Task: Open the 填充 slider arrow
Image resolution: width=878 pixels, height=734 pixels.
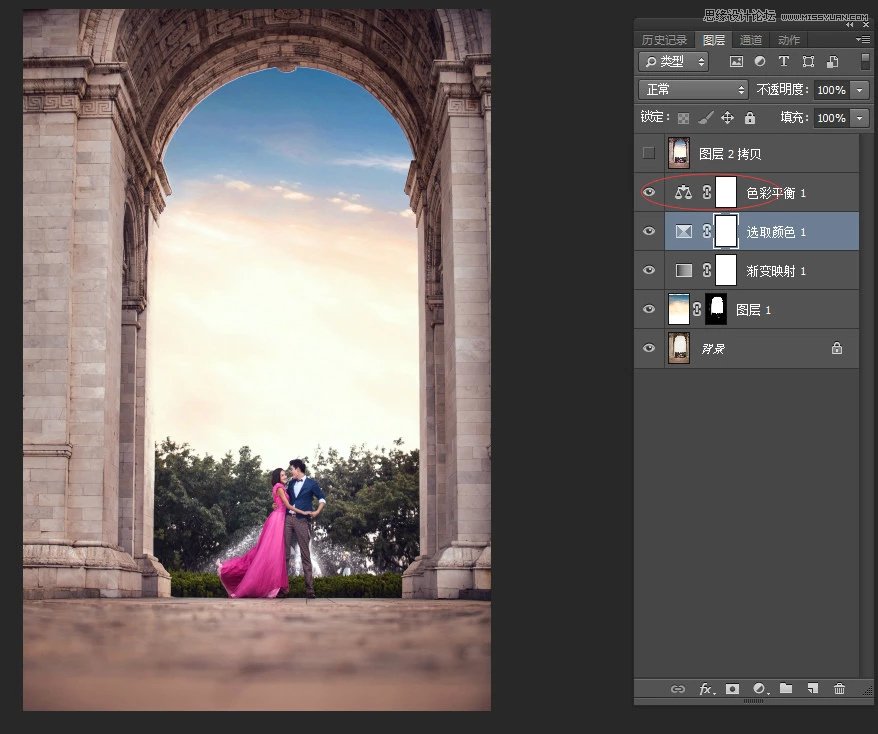Action: (x=860, y=118)
